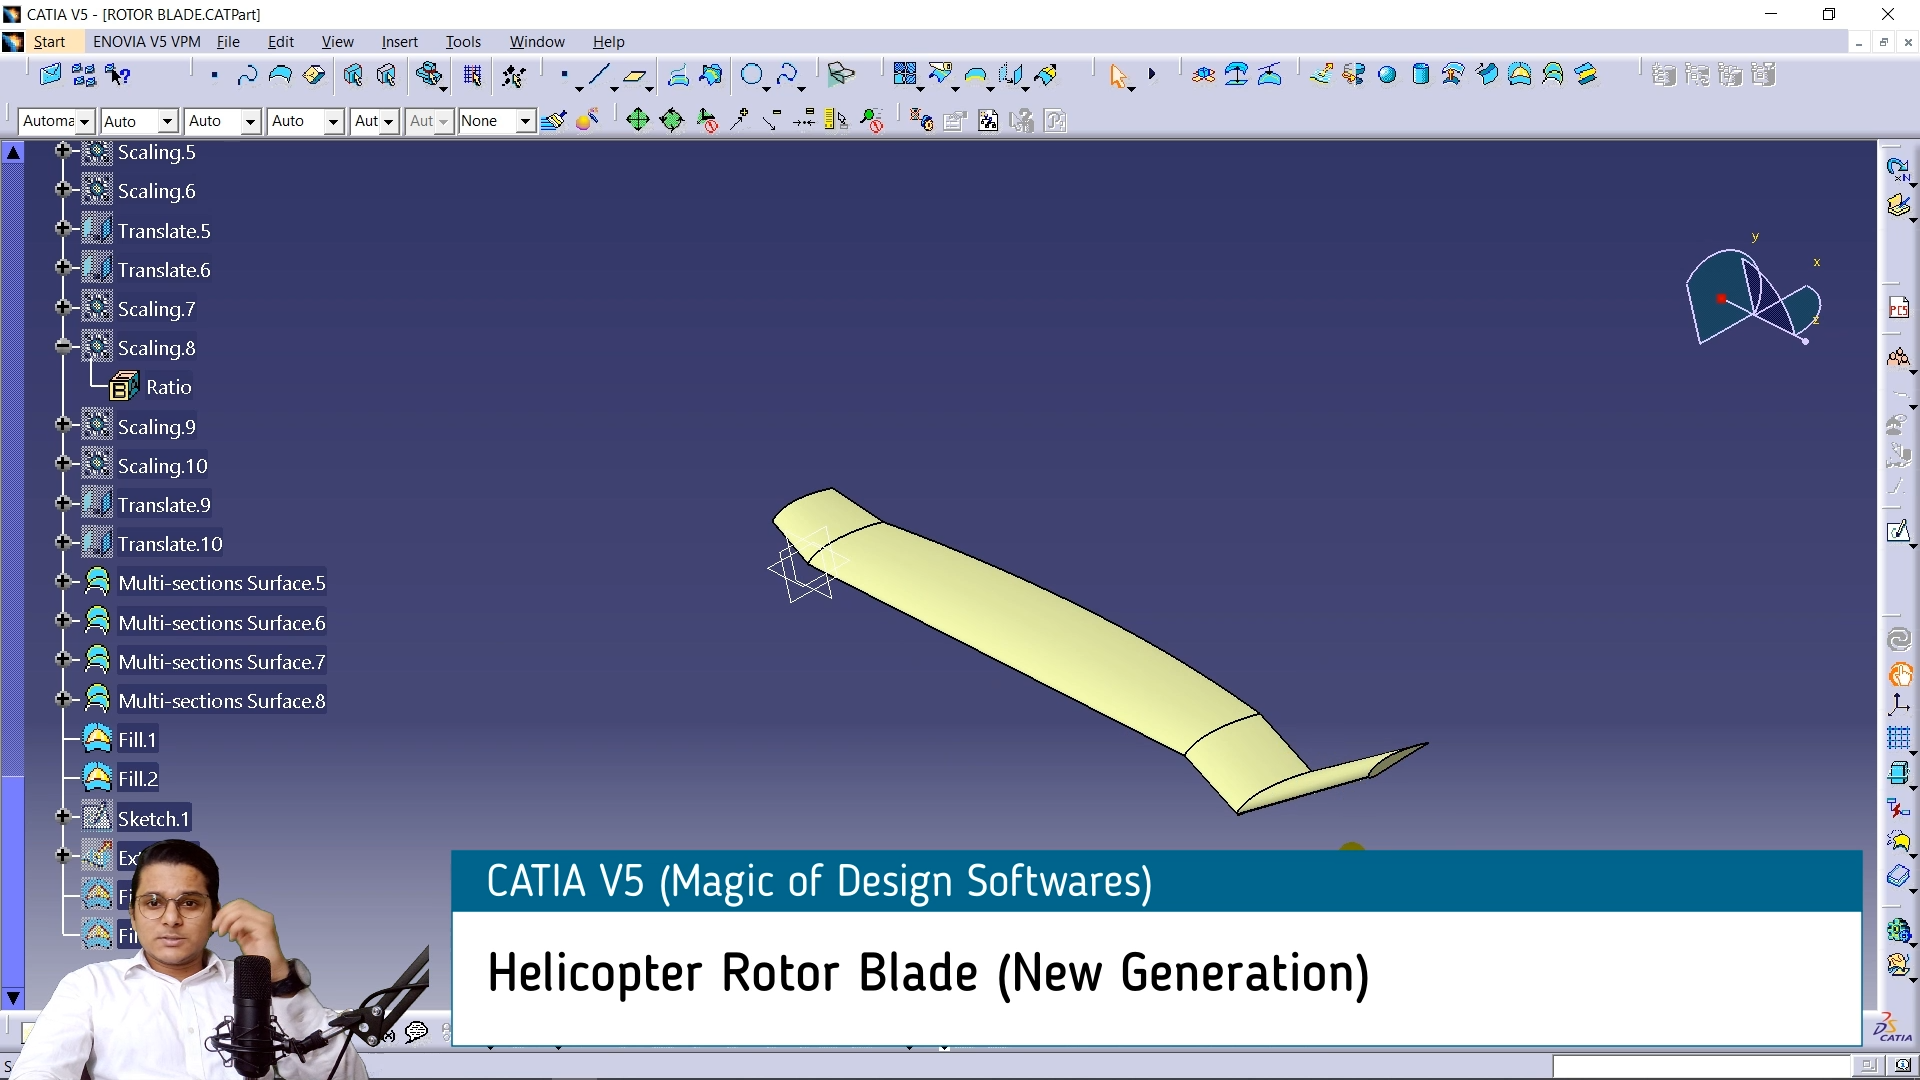Image resolution: width=1920 pixels, height=1080 pixels.
Task: Select the Sphere surface tool icon
Action: point(1387,75)
